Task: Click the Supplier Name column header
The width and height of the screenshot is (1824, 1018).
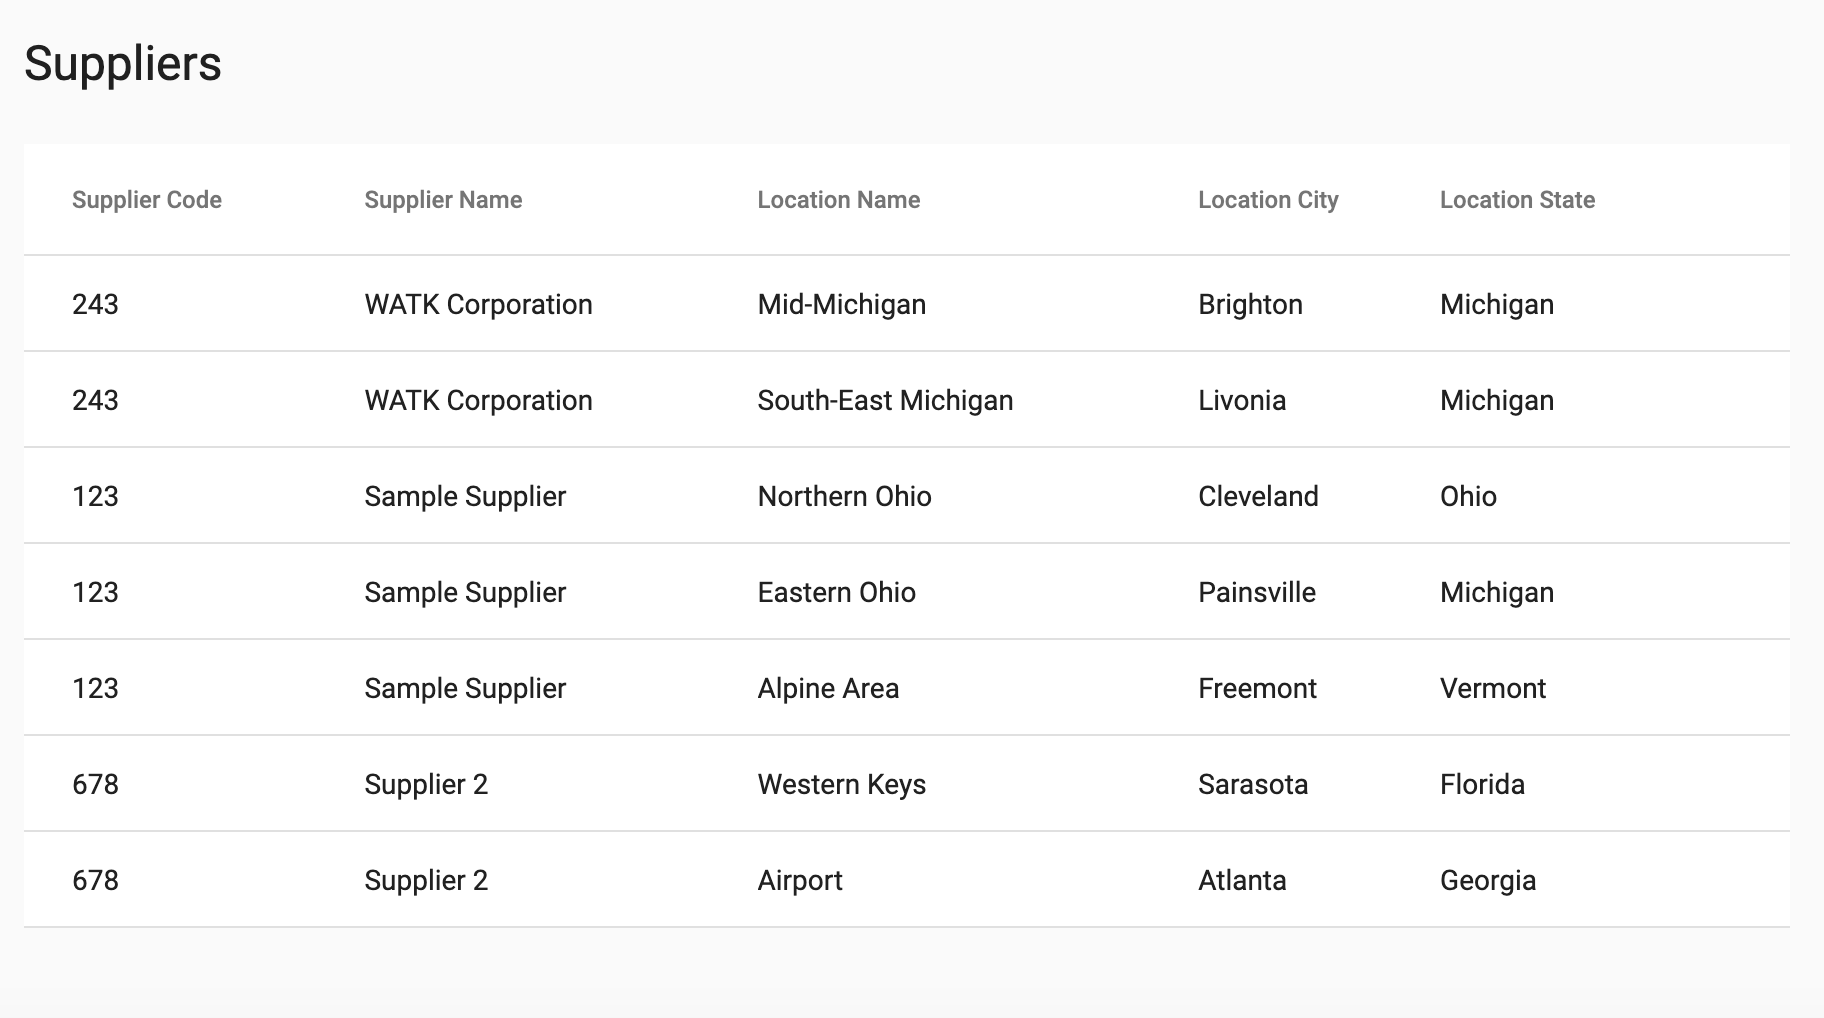Action: [x=443, y=200]
